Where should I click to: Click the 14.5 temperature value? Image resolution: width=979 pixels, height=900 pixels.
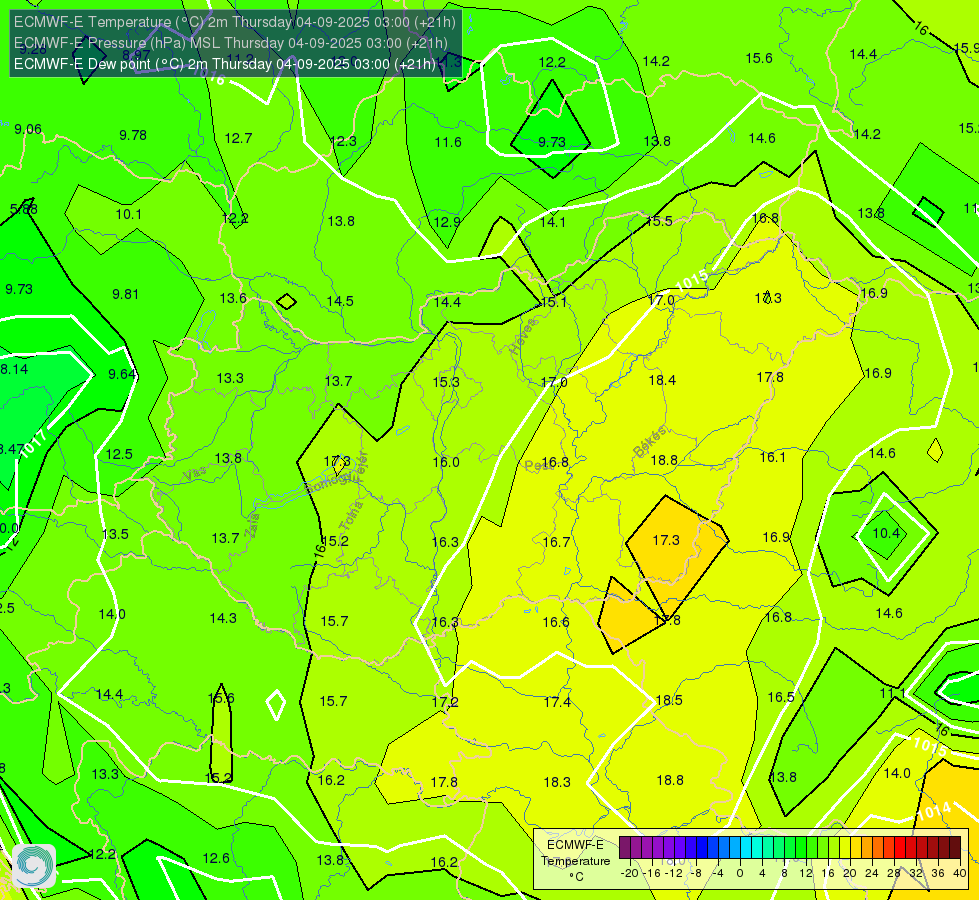tap(340, 301)
